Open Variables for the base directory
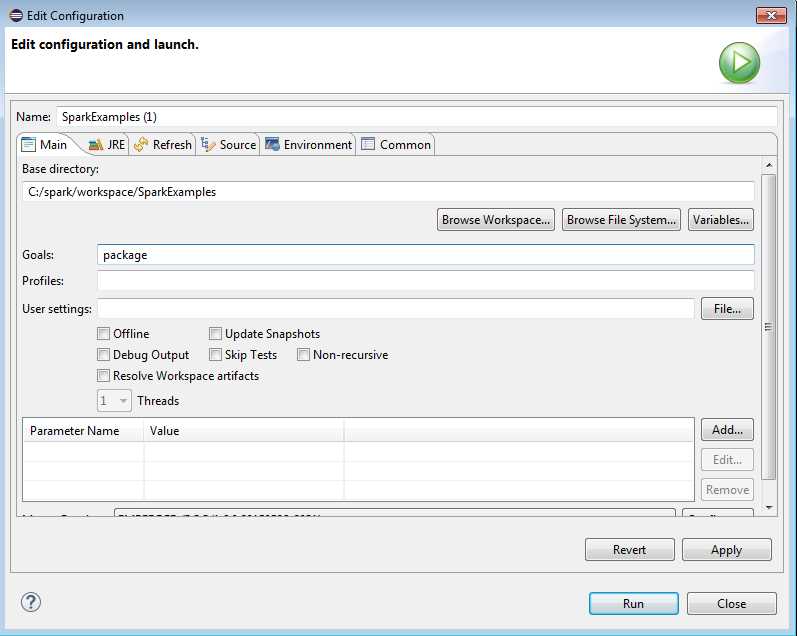Image resolution: width=797 pixels, height=636 pixels. [721, 220]
